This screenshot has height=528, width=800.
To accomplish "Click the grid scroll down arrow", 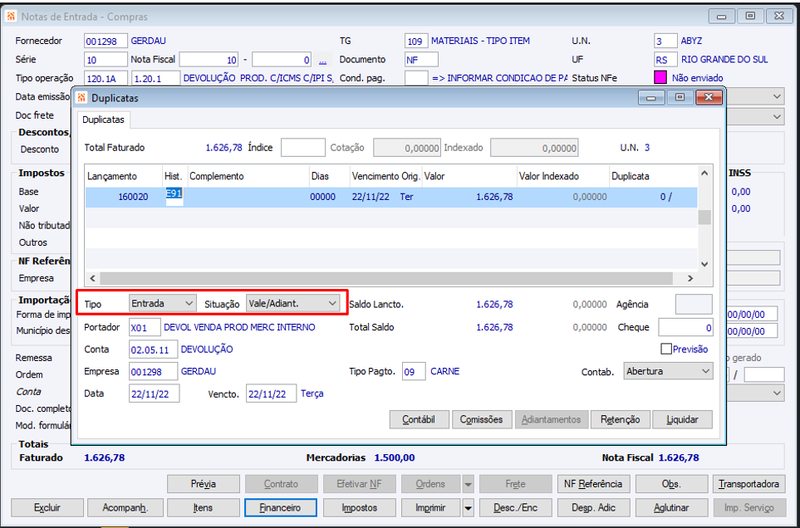I will tap(705, 264).
